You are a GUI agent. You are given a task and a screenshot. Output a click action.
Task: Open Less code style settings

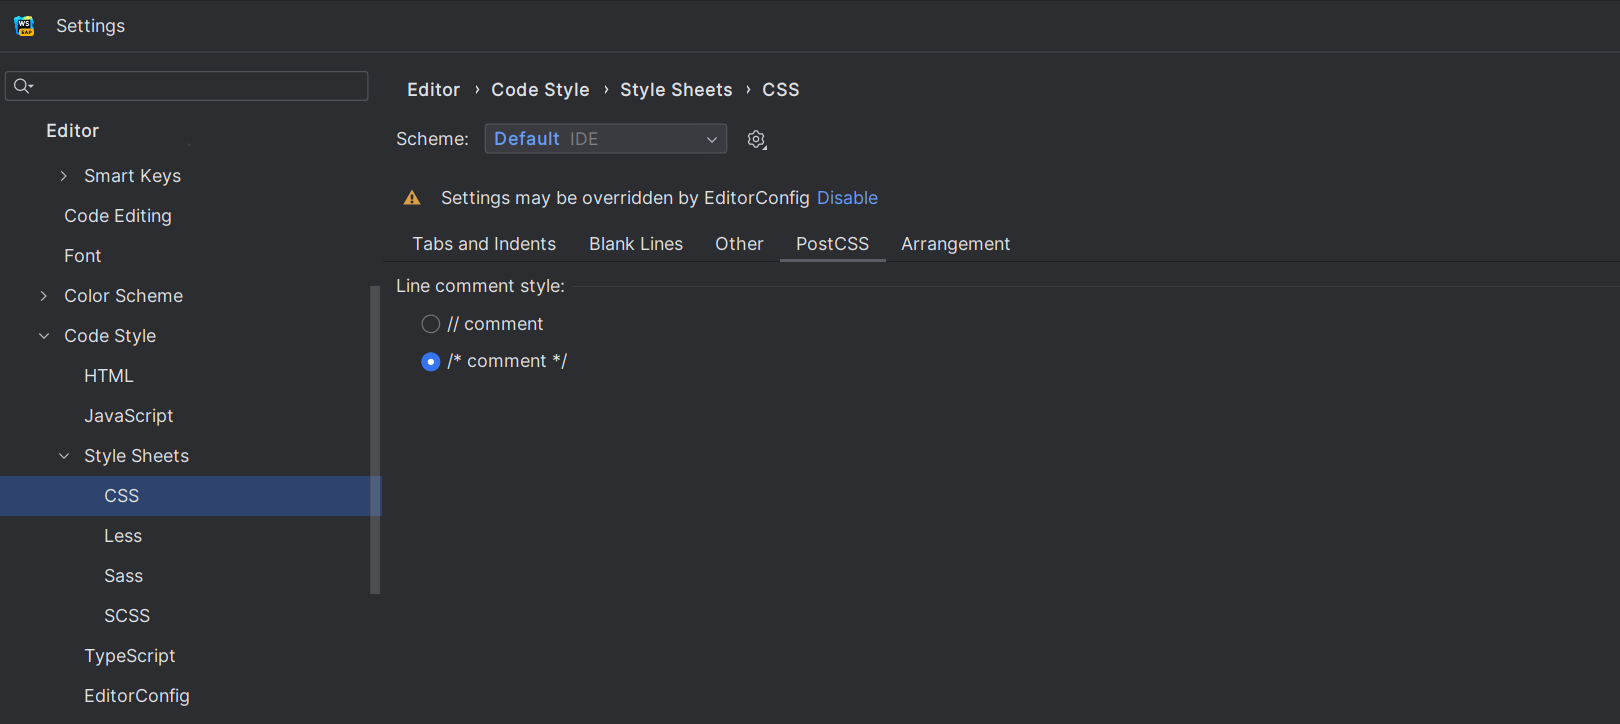pyautogui.click(x=123, y=536)
